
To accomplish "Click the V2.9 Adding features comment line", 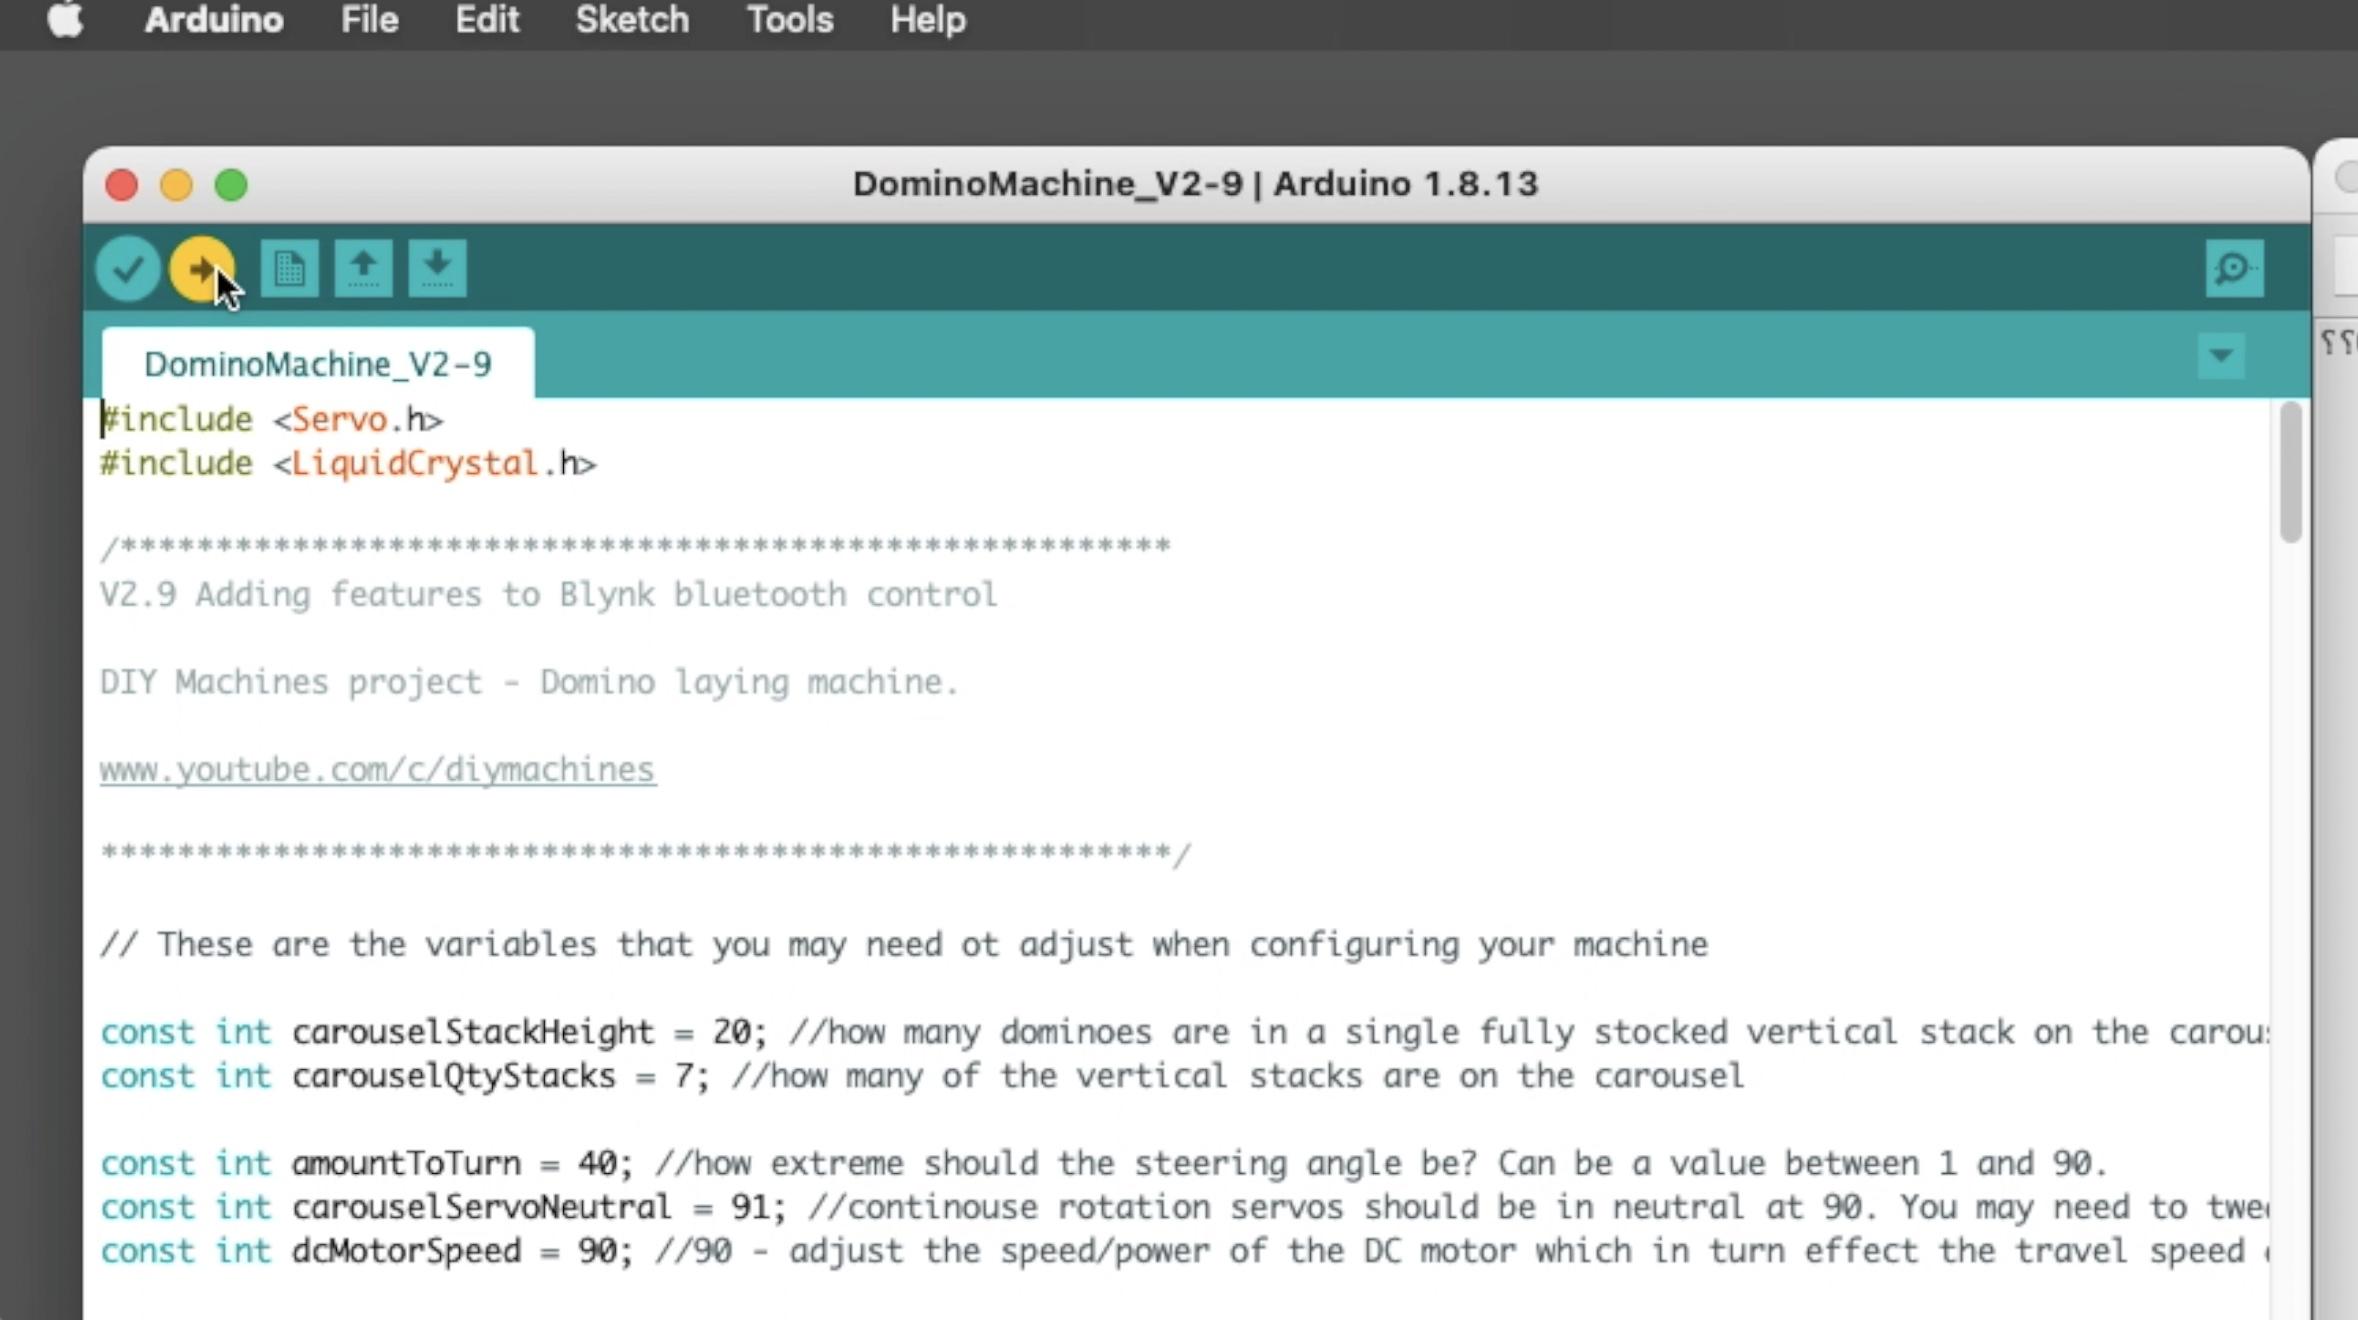I will (x=548, y=594).
